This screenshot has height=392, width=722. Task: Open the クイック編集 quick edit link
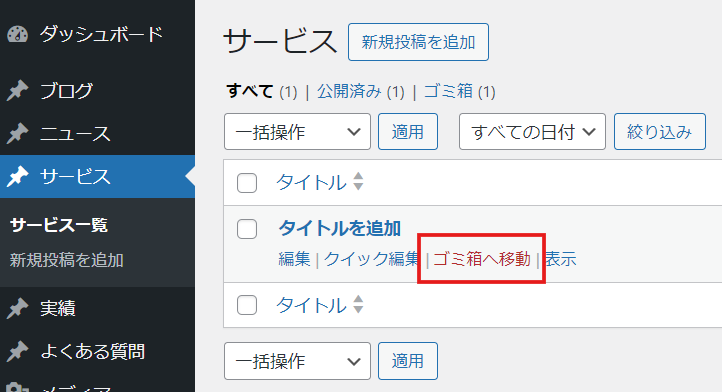[372, 259]
